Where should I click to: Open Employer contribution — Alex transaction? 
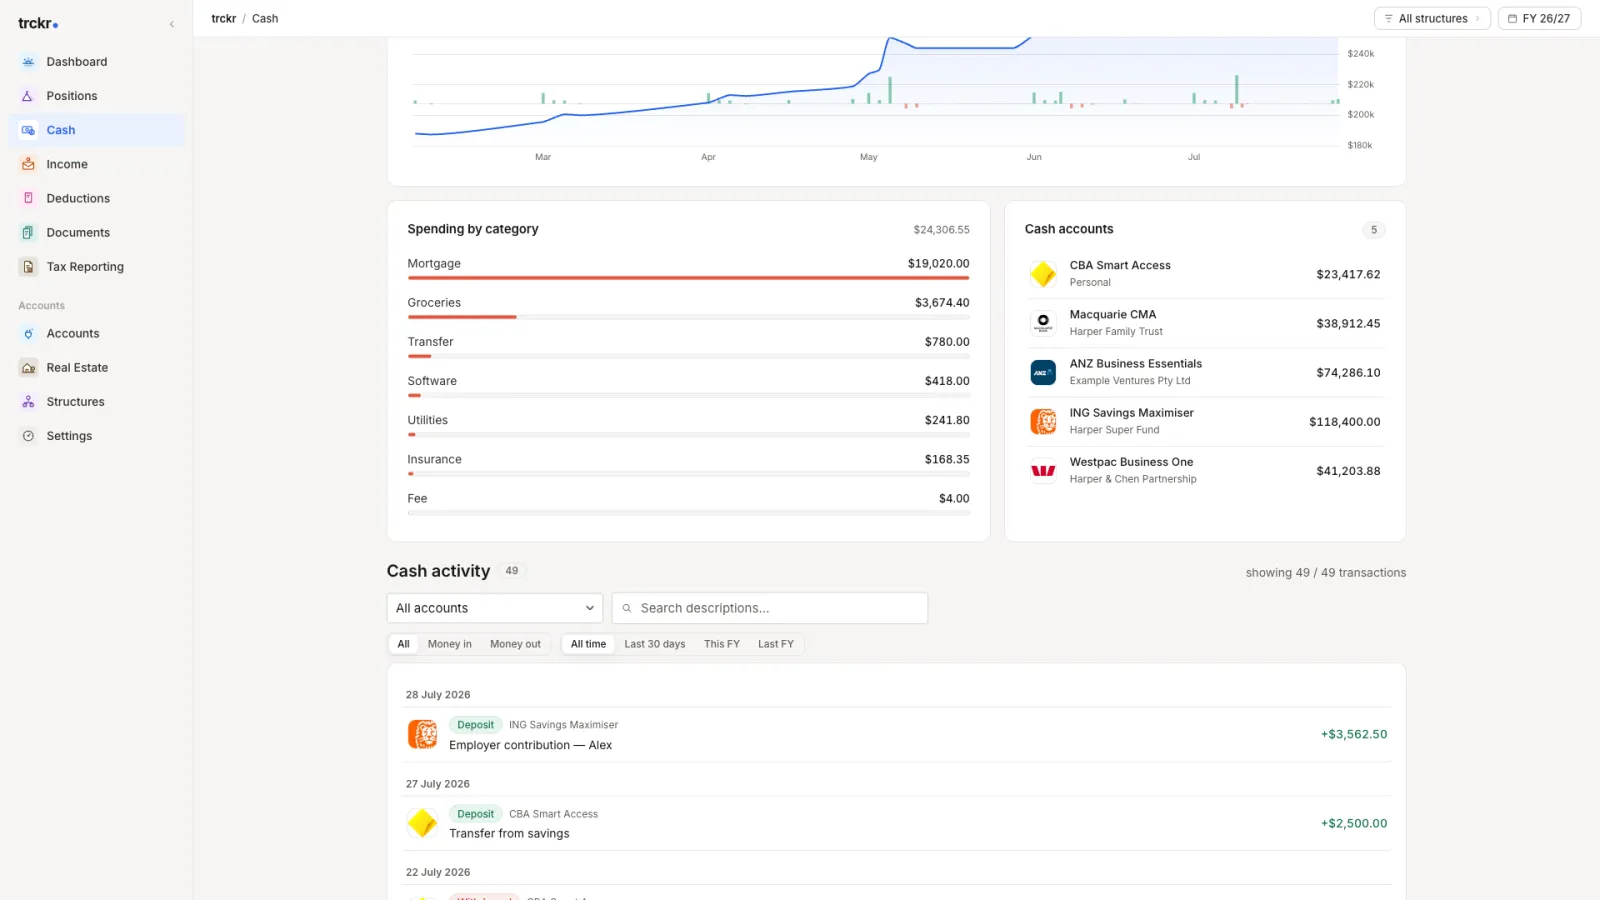tap(898, 735)
